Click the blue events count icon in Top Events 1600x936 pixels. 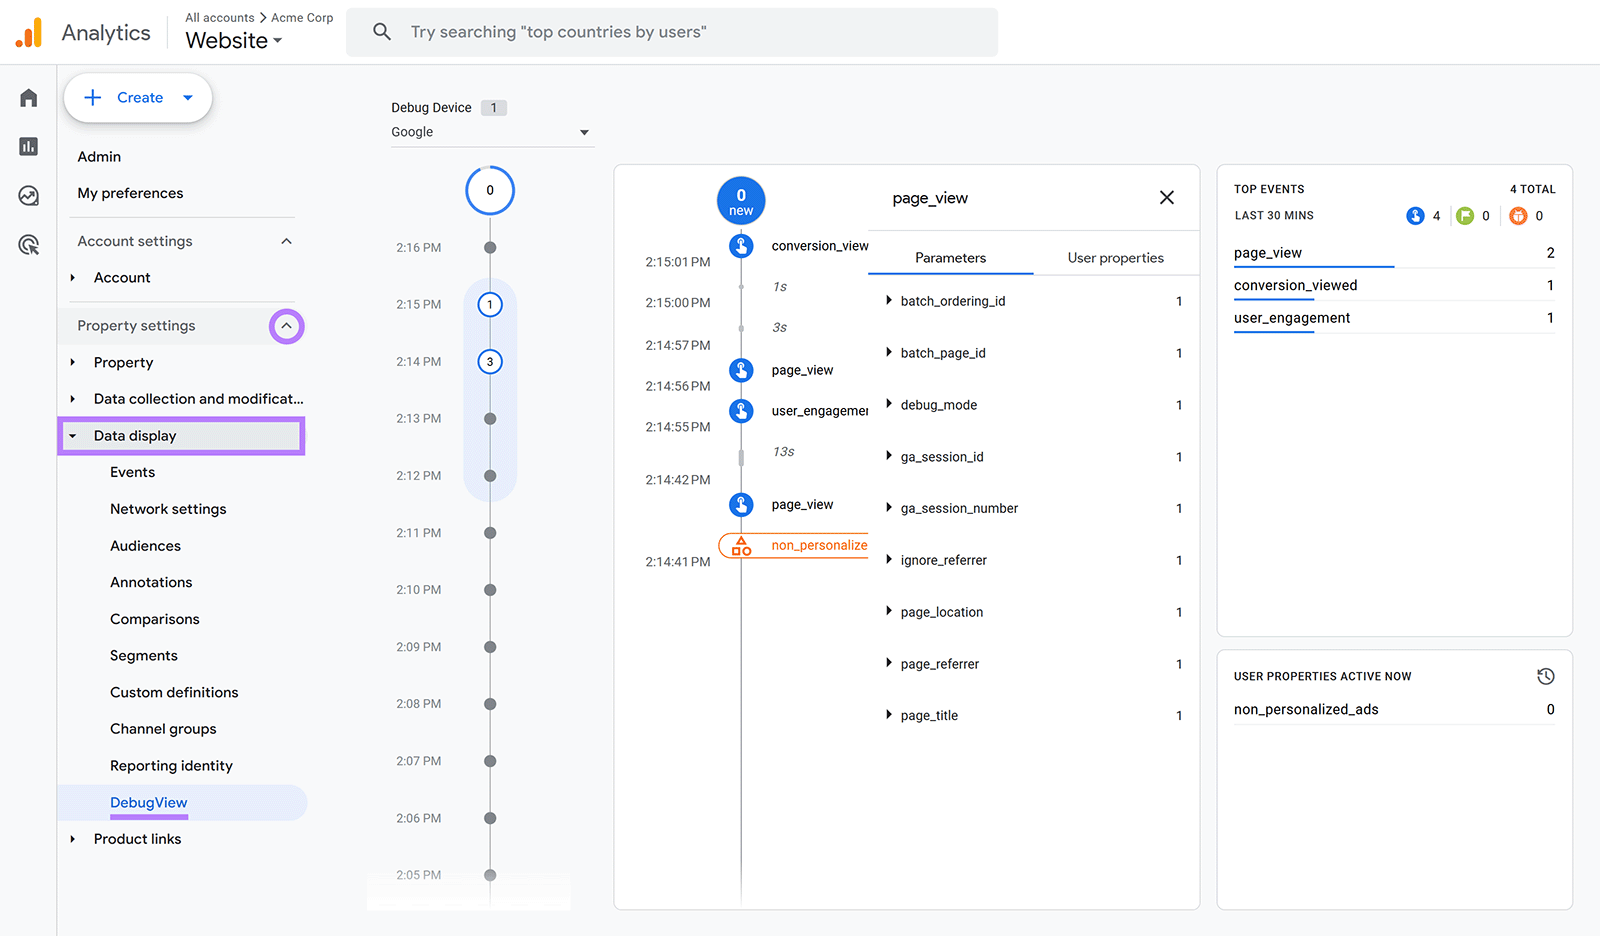pos(1415,216)
